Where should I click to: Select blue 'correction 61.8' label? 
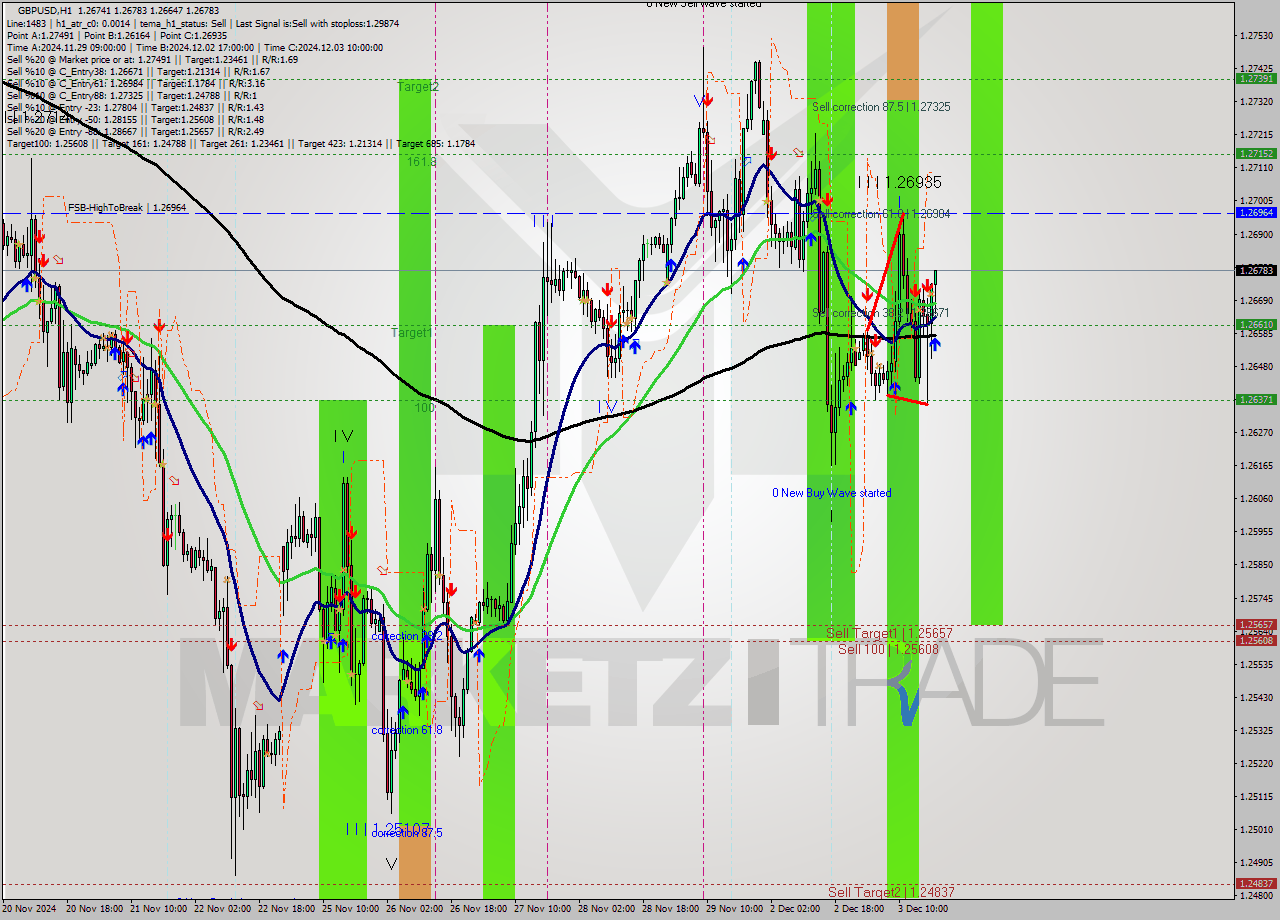coord(406,730)
